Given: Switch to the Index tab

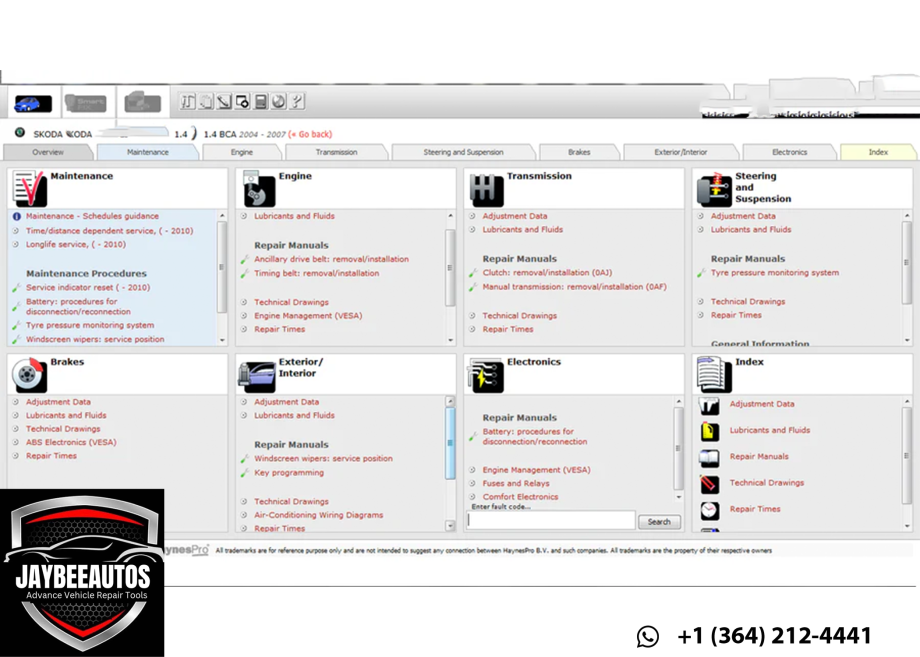Looking at the screenshot, I should pyautogui.click(x=878, y=152).
